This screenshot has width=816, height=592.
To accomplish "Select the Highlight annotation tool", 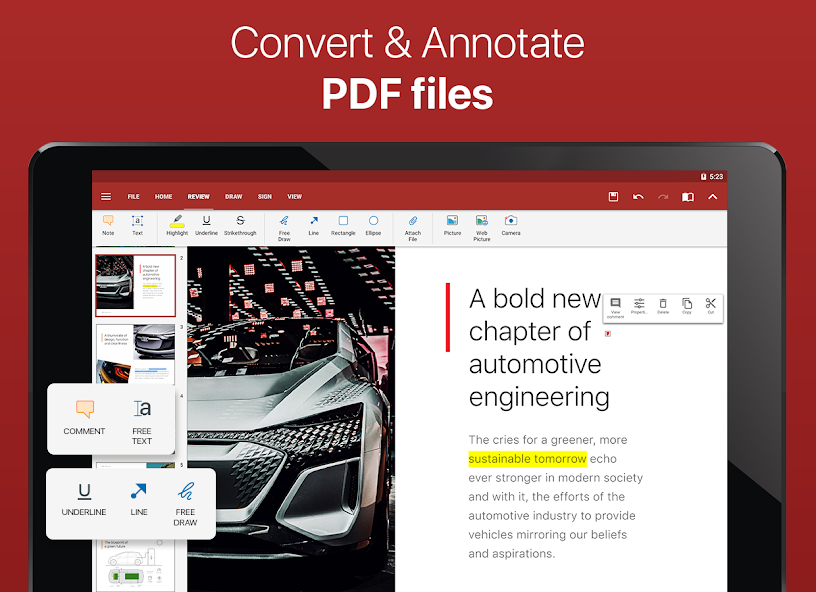I will pos(176,225).
